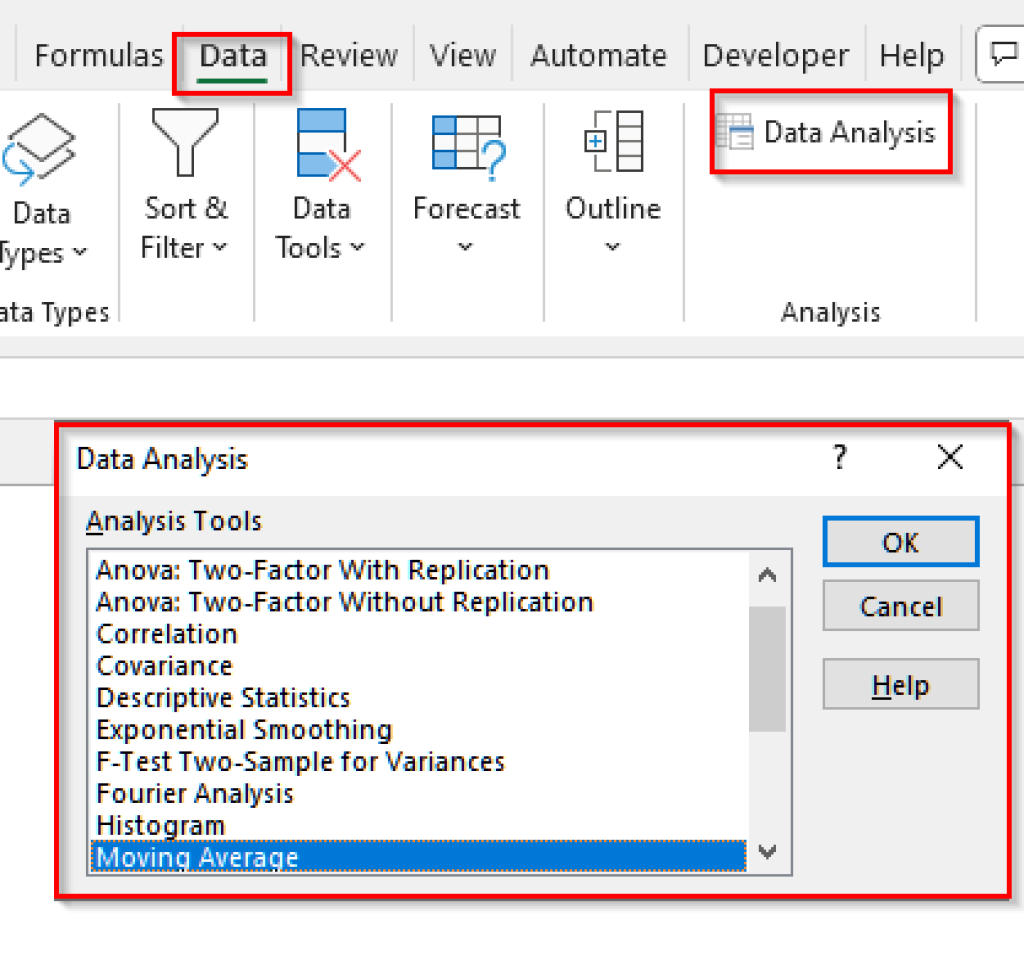Confirm with the OK button
This screenshot has height=965, width=1024.
(x=899, y=543)
